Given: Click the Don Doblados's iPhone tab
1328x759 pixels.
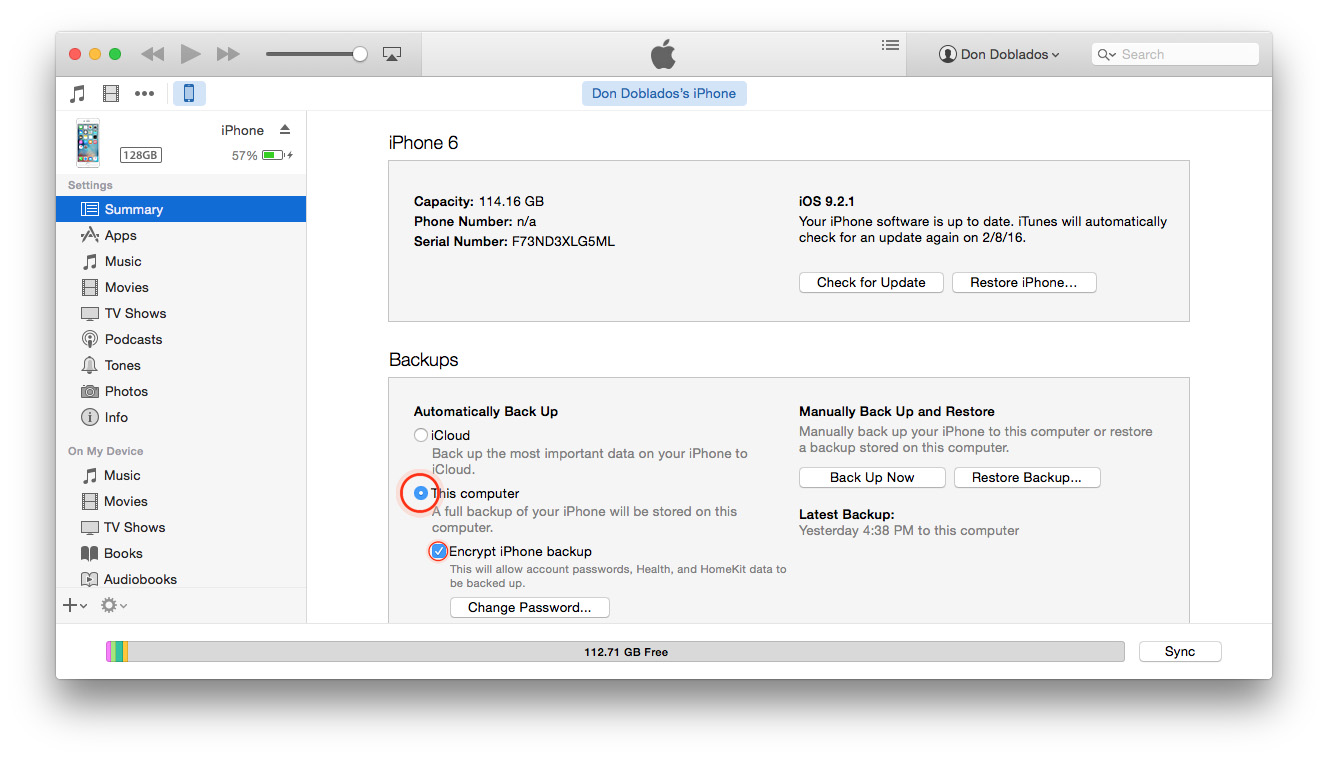Looking at the screenshot, I should (x=664, y=93).
